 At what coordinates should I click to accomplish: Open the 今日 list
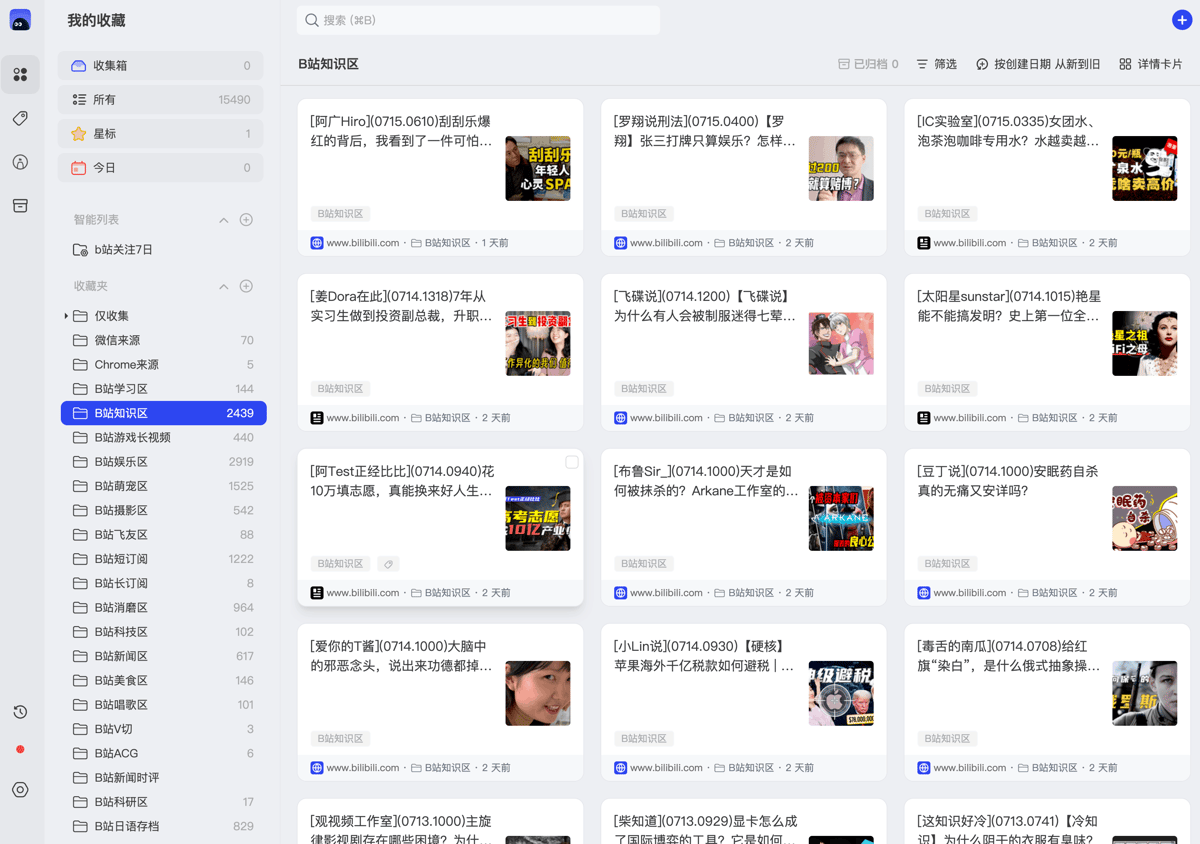pyautogui.click(x=161, y=168)
